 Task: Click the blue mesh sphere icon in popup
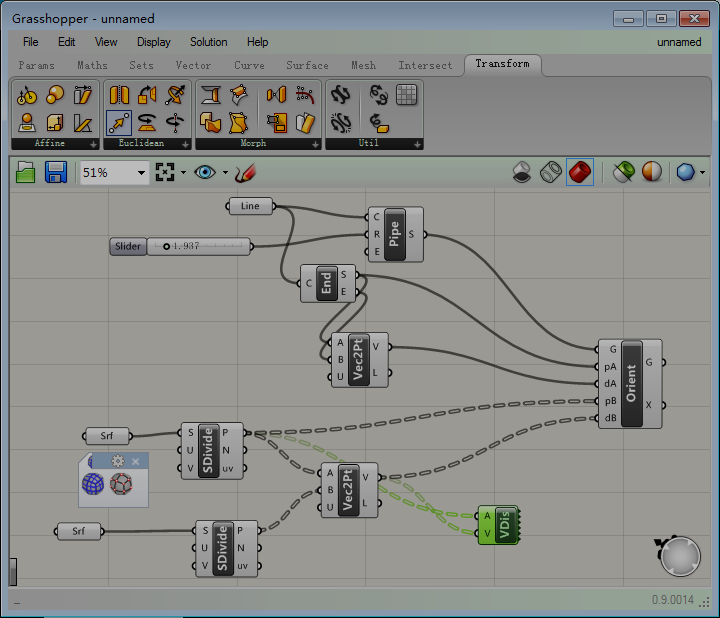coord(93,484)
